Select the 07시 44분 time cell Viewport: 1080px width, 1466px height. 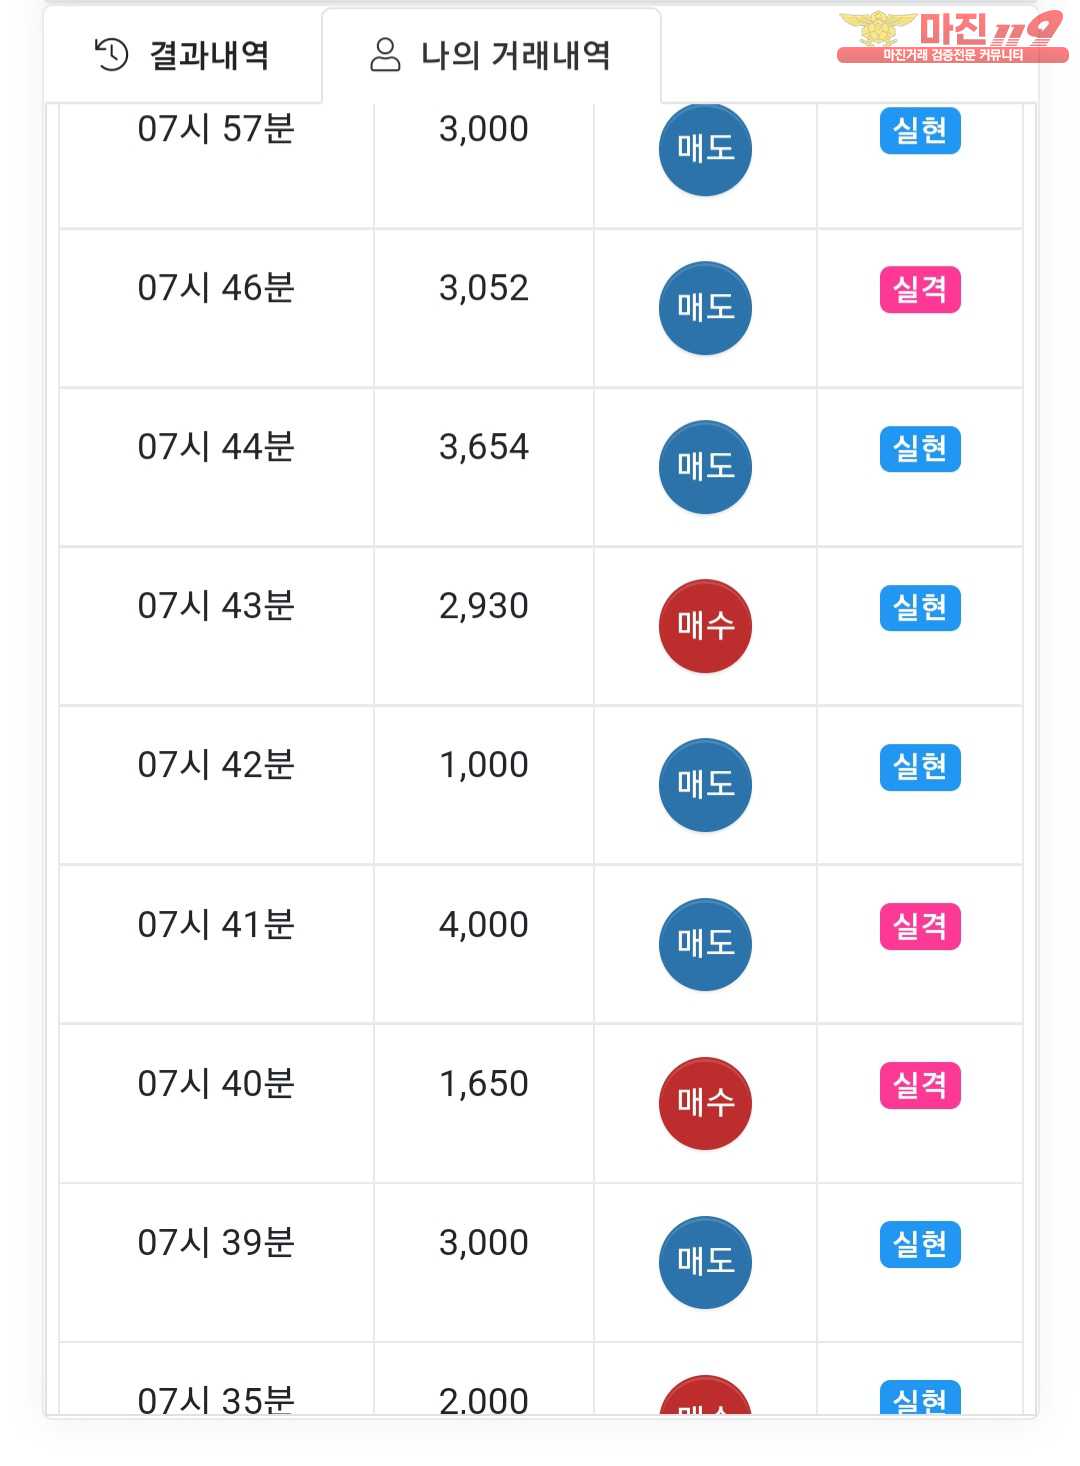pos(216,447)
